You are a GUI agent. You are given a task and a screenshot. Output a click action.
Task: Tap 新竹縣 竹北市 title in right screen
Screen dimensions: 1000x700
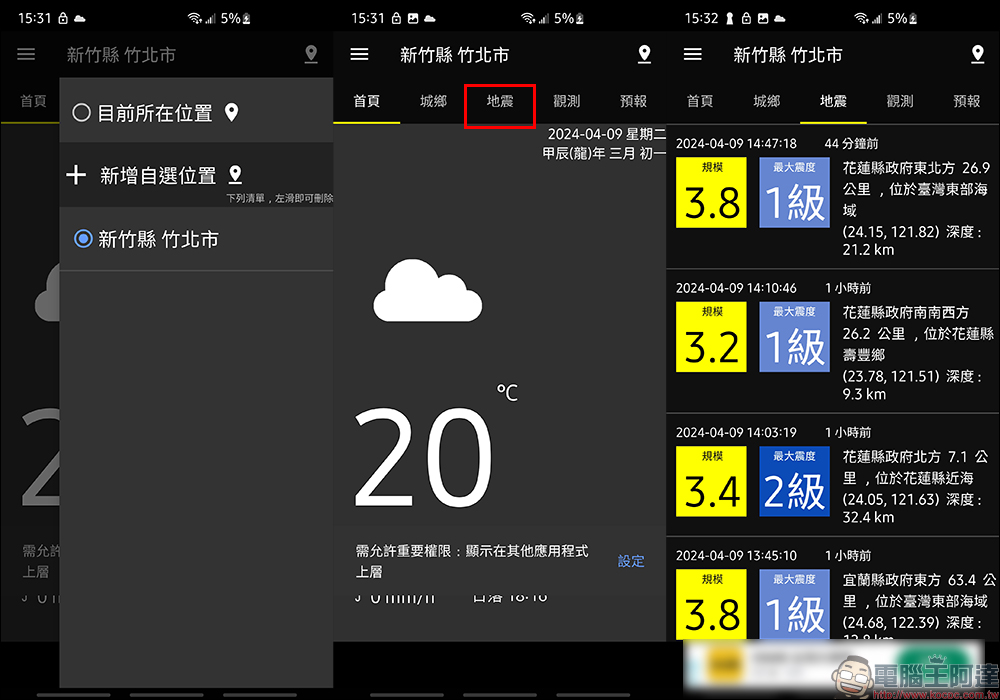pyautogui.click(x=788, y=55)
